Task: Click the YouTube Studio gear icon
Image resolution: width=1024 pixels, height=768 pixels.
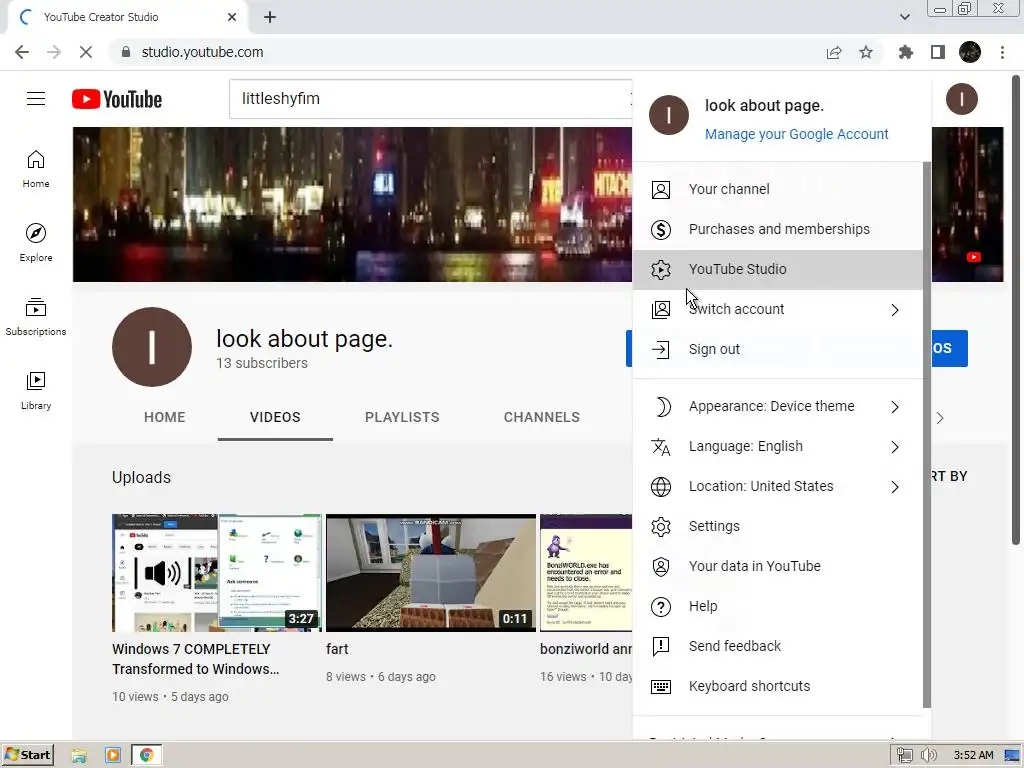Action: point(661,269)
